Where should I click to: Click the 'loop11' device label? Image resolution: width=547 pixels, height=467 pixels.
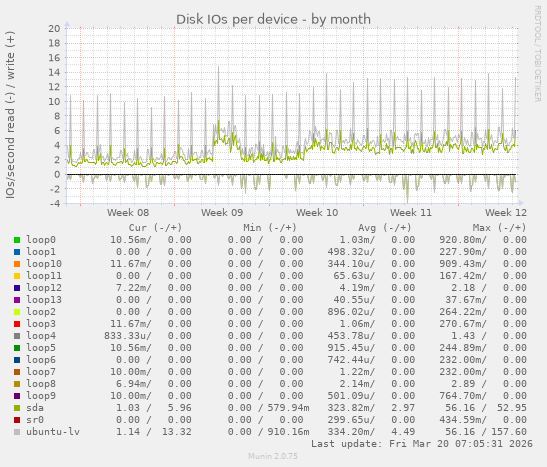click(44, 276)
